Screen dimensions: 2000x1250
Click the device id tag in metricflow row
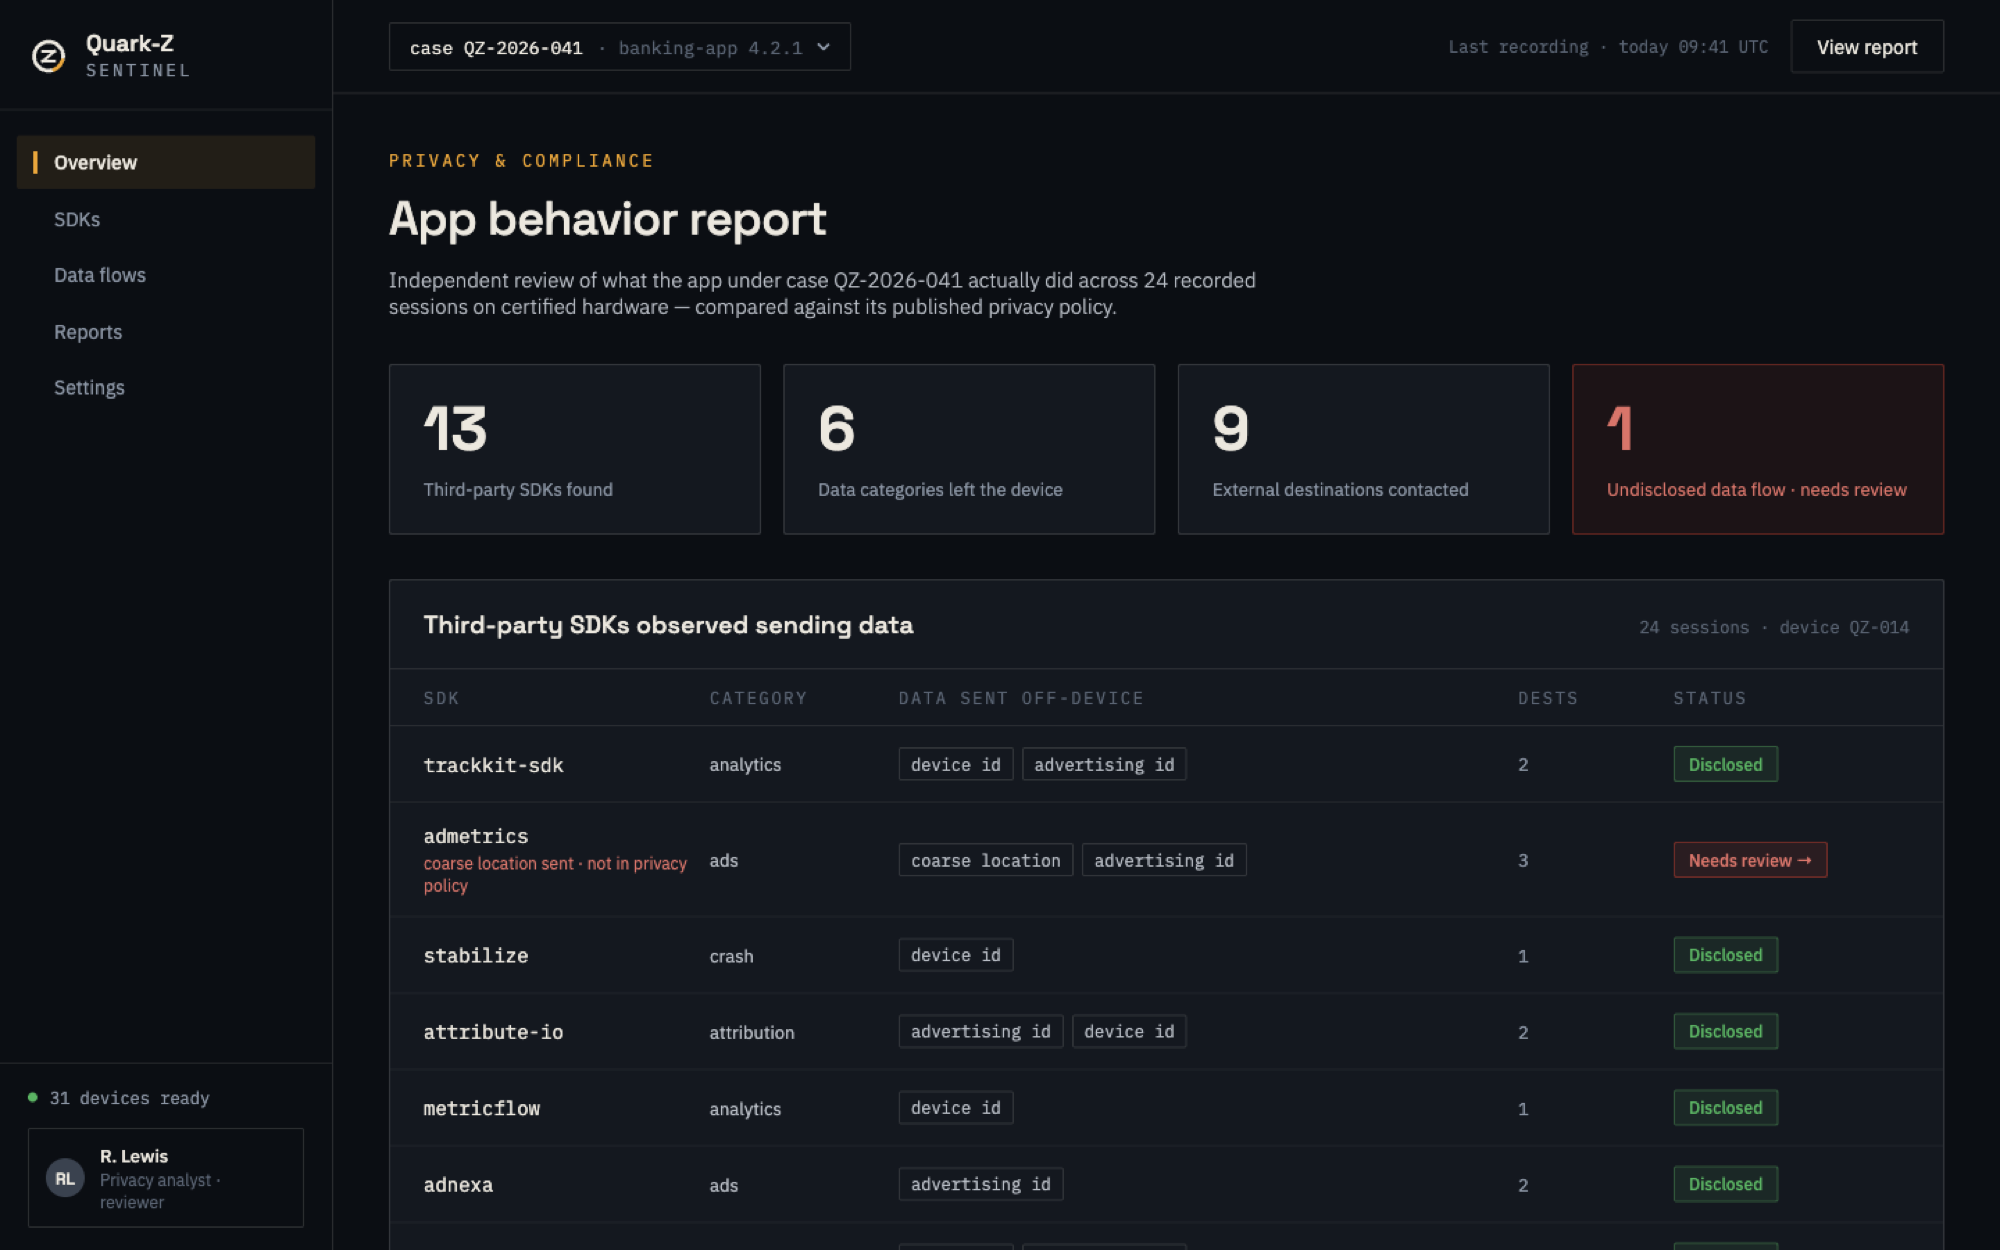point(955,1108)
